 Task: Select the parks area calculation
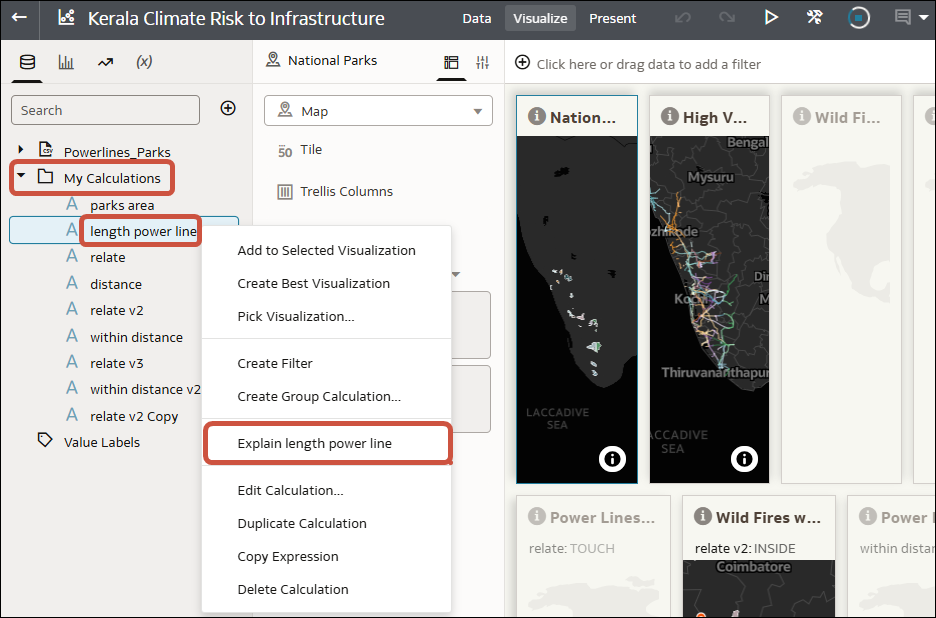click(122, 205)
